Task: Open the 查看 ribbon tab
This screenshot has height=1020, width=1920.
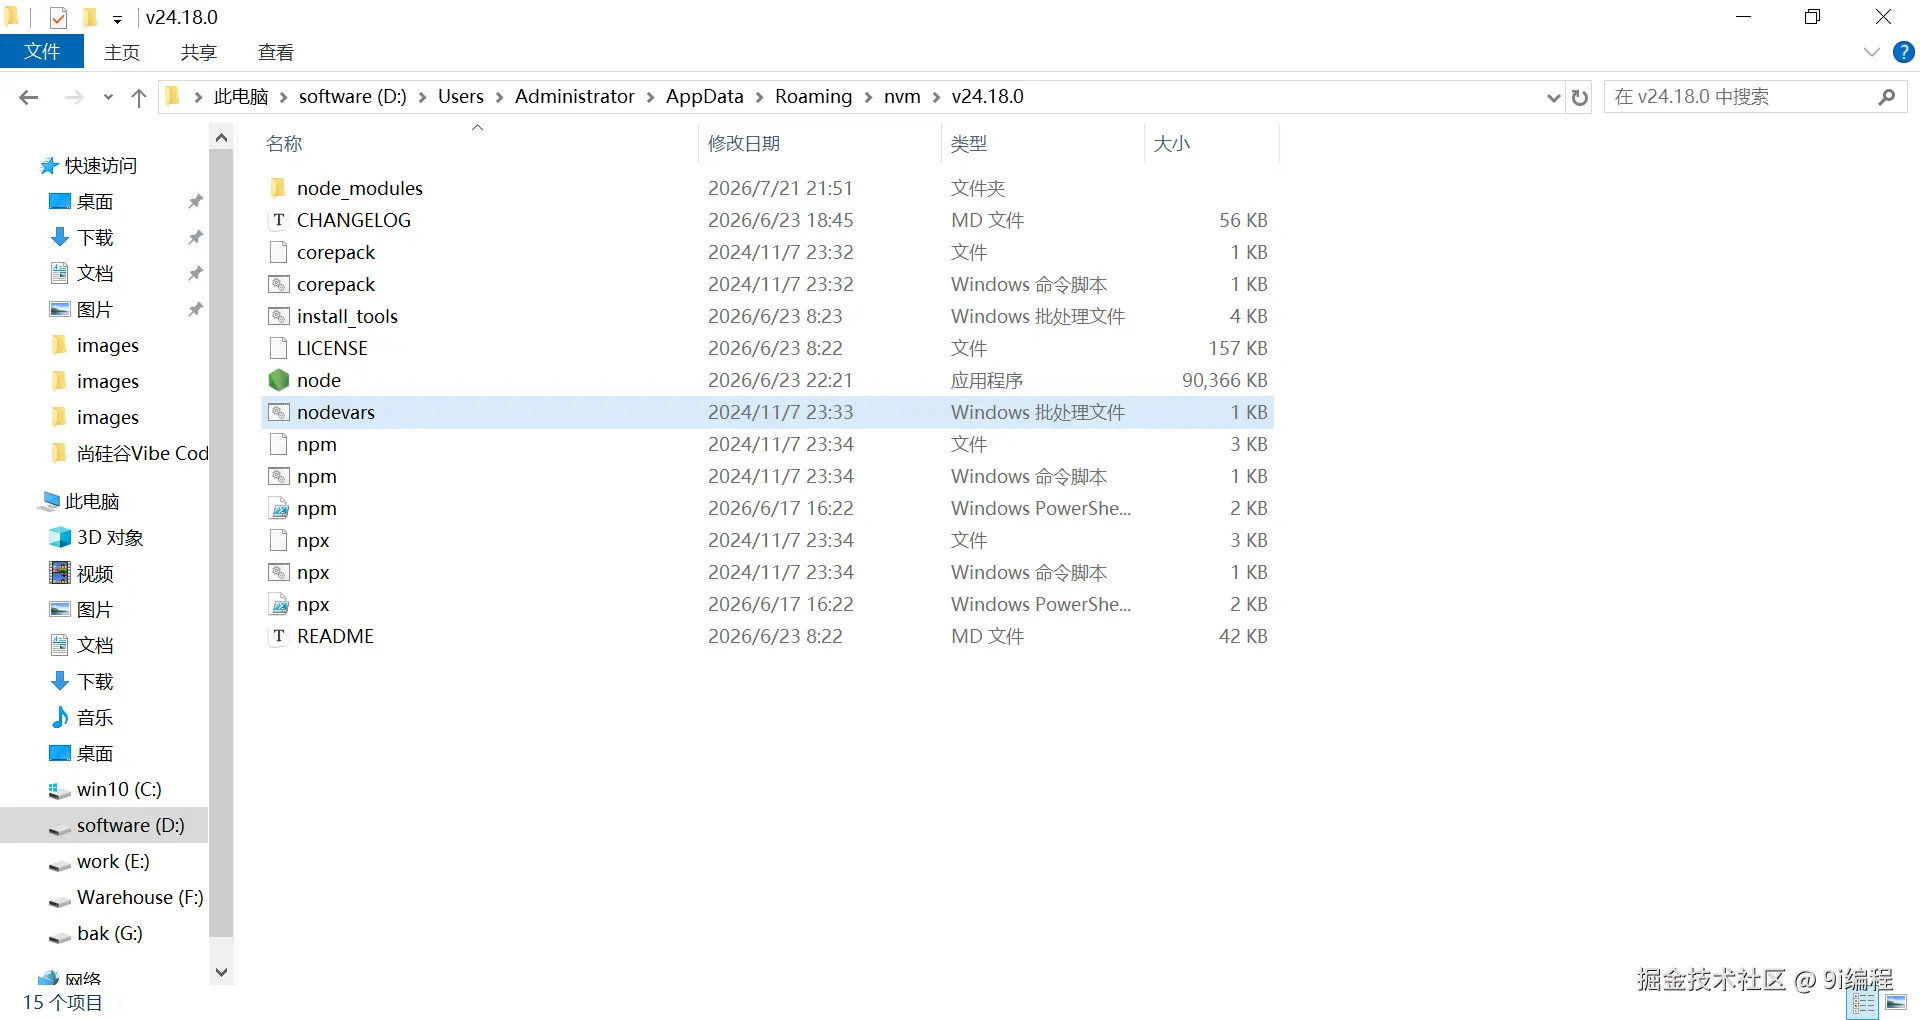Action: [276, 53]
